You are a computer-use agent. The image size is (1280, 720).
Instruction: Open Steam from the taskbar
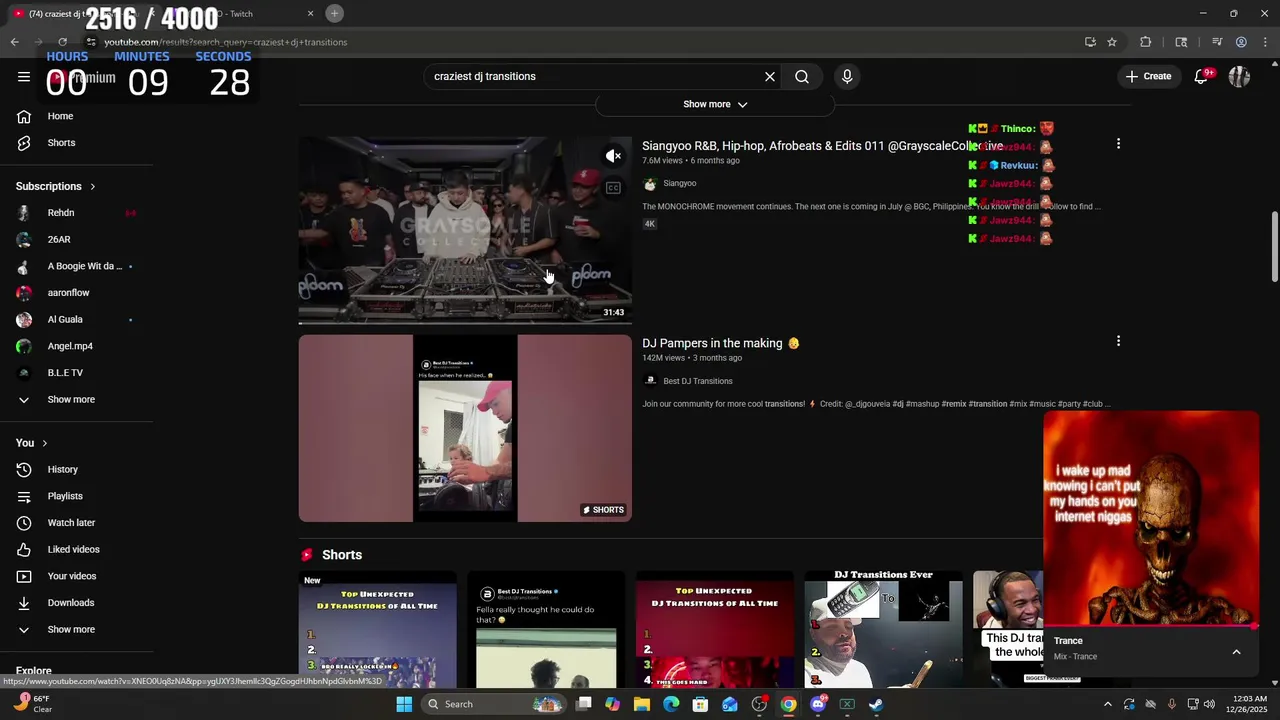pyautogui.click(x=876, y=704)
